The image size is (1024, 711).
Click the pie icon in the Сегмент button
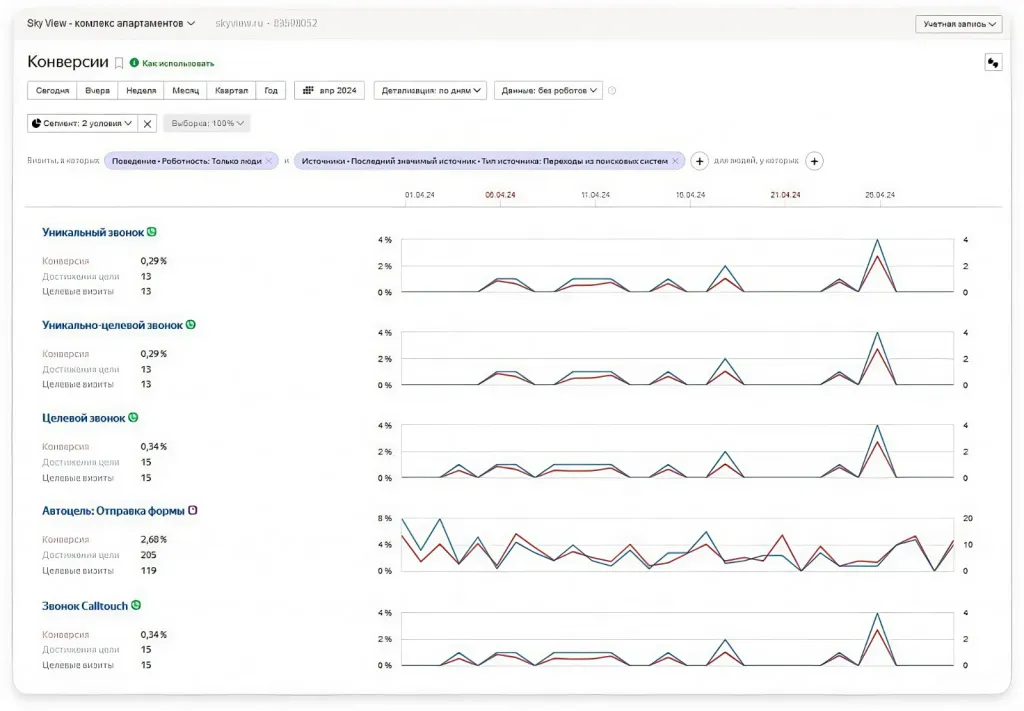(37, 123)
